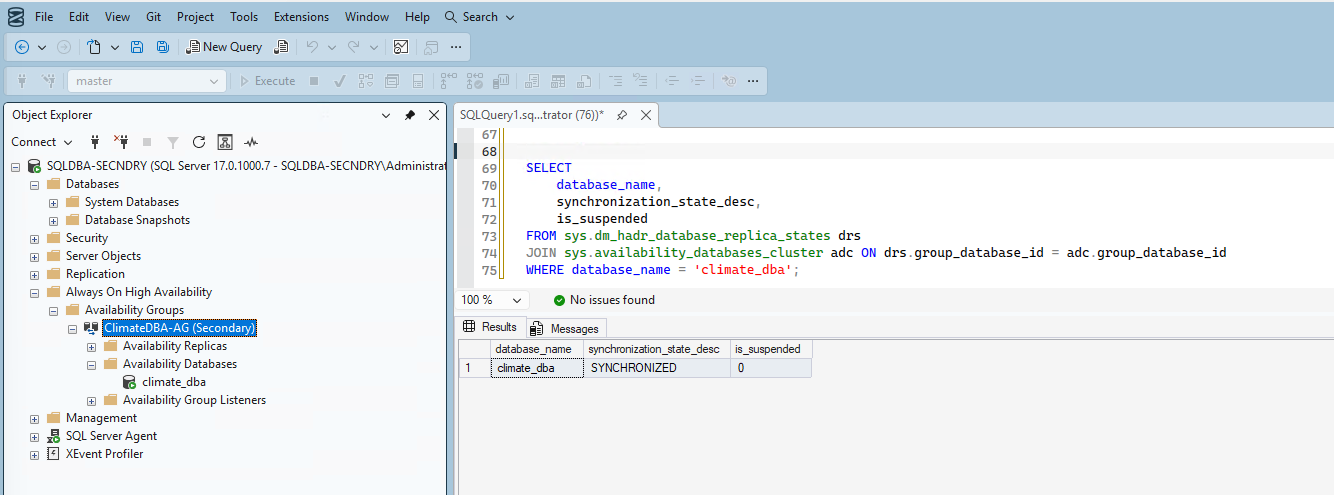Open the Object Explorer window position chevron
This screenshot has height=495, width=1334.
(386, 115)
